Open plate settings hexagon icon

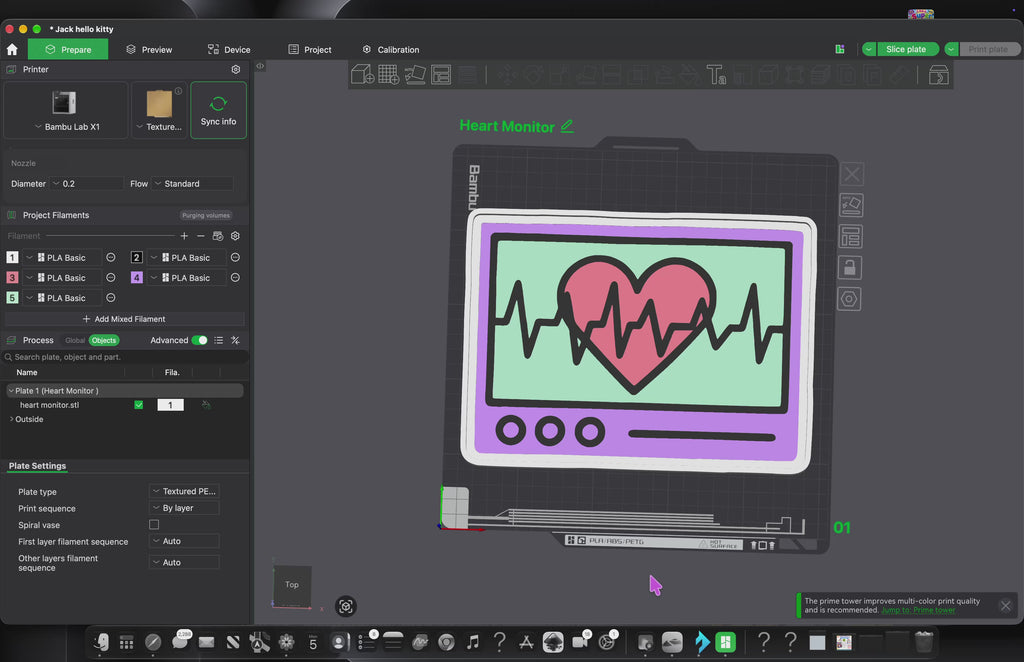point(849,299)
